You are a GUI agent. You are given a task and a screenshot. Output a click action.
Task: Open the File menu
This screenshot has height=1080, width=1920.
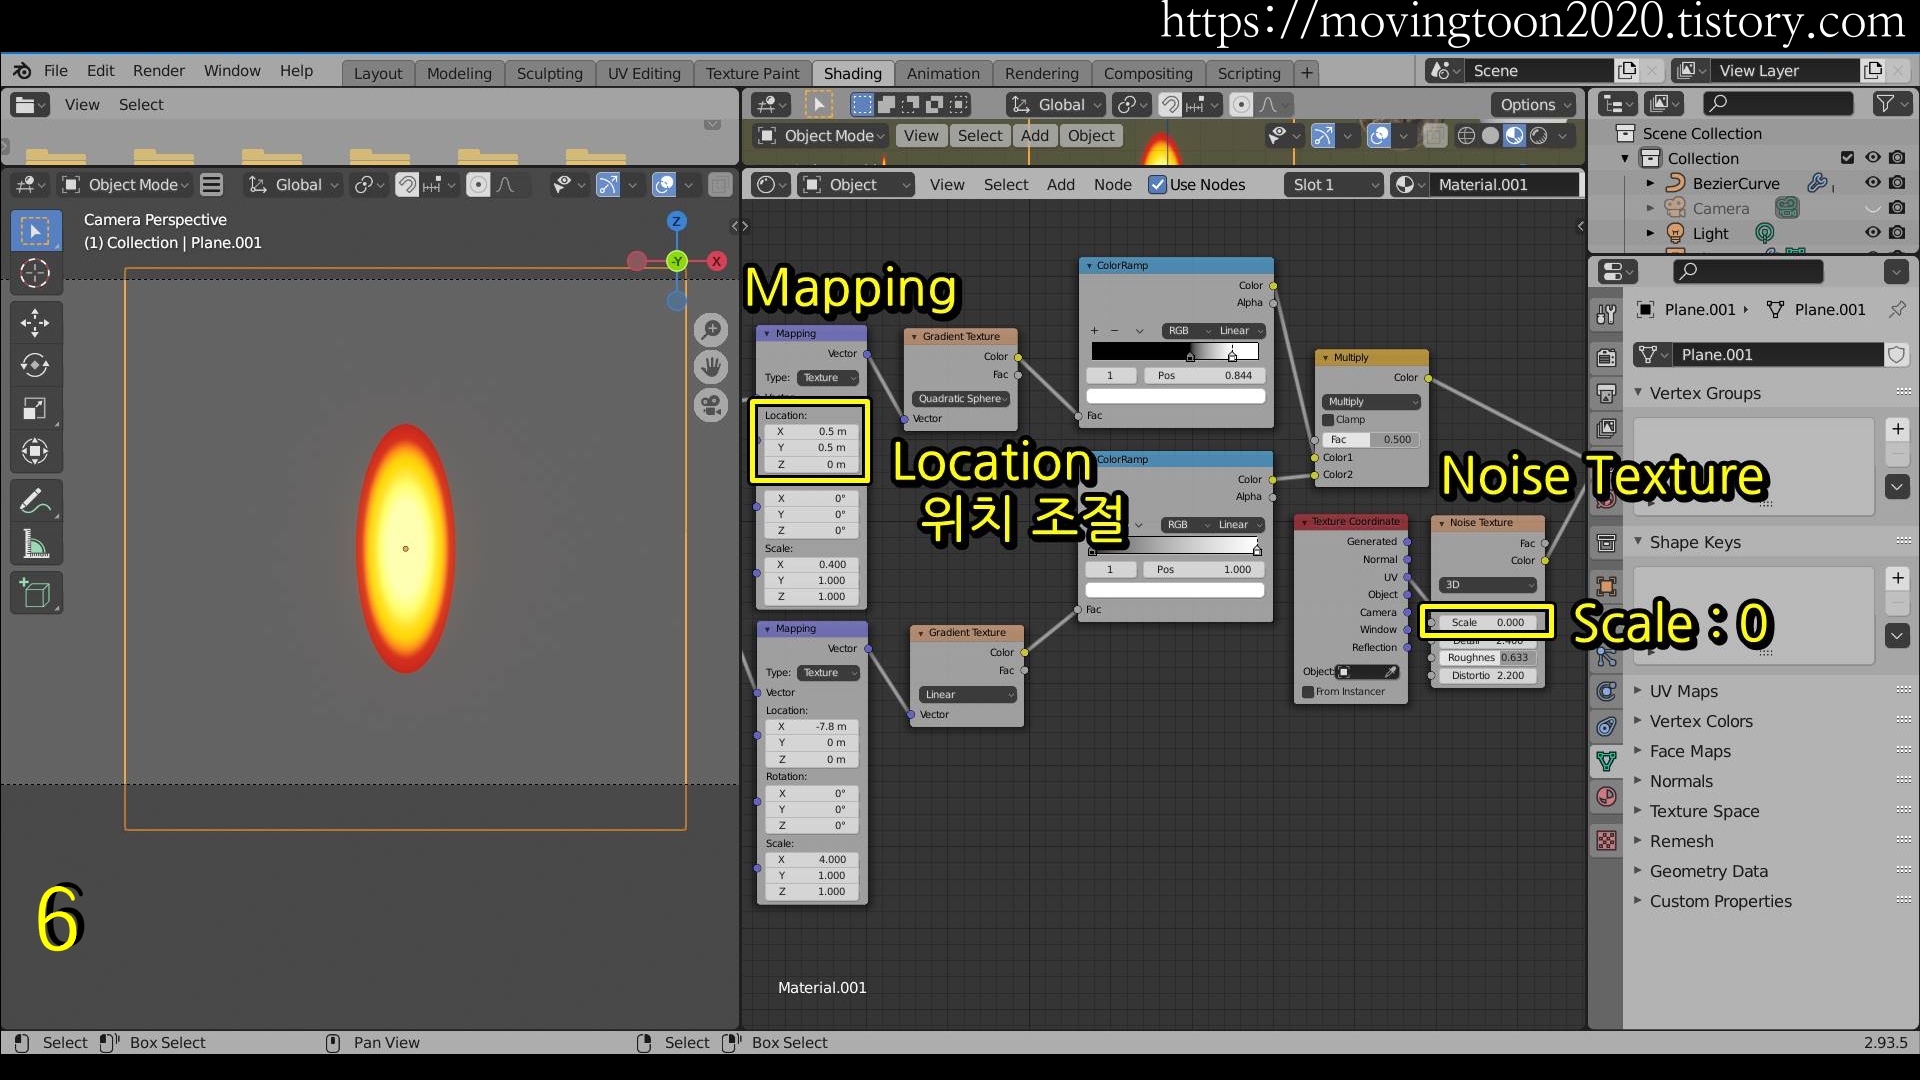56,71
